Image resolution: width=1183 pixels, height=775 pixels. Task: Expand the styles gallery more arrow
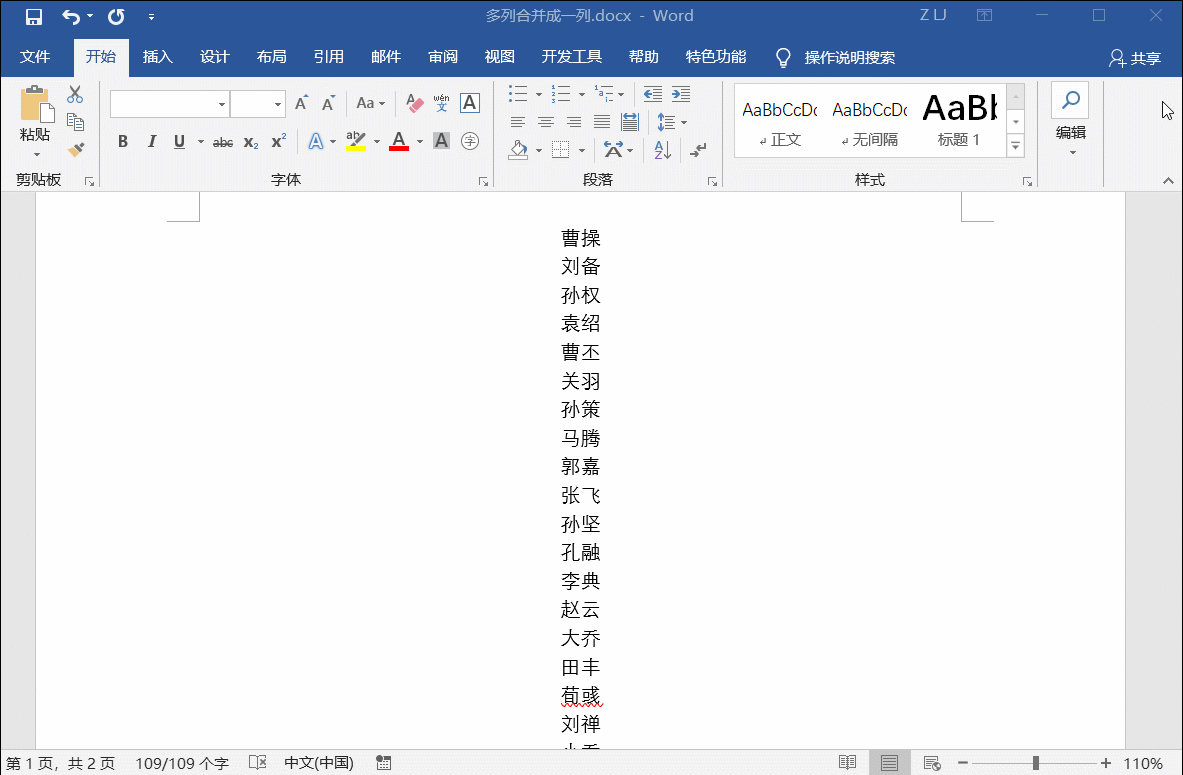pos(1016,146)
